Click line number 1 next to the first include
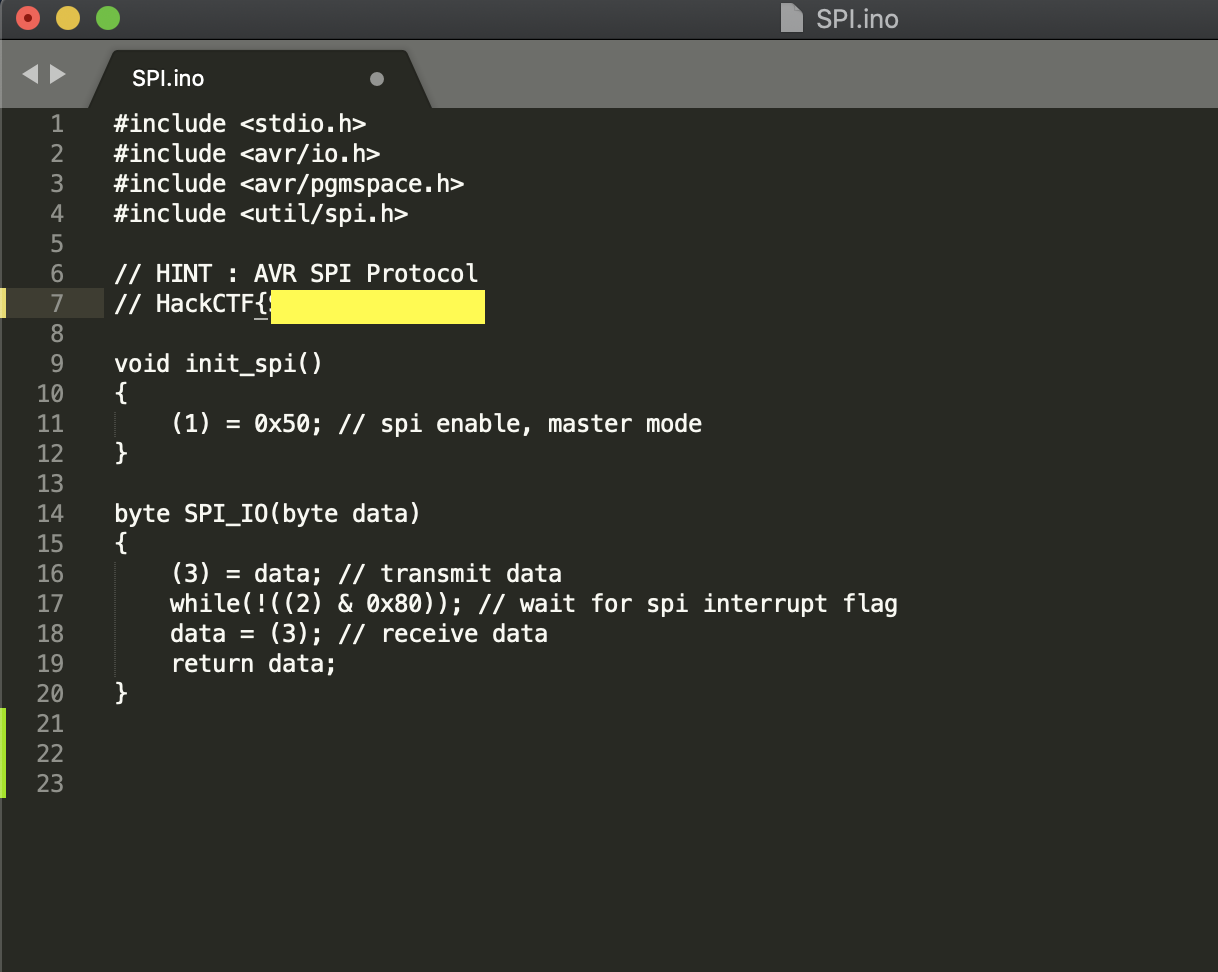This screenshot has height=972, width=1218. click(x=56, y=123)
